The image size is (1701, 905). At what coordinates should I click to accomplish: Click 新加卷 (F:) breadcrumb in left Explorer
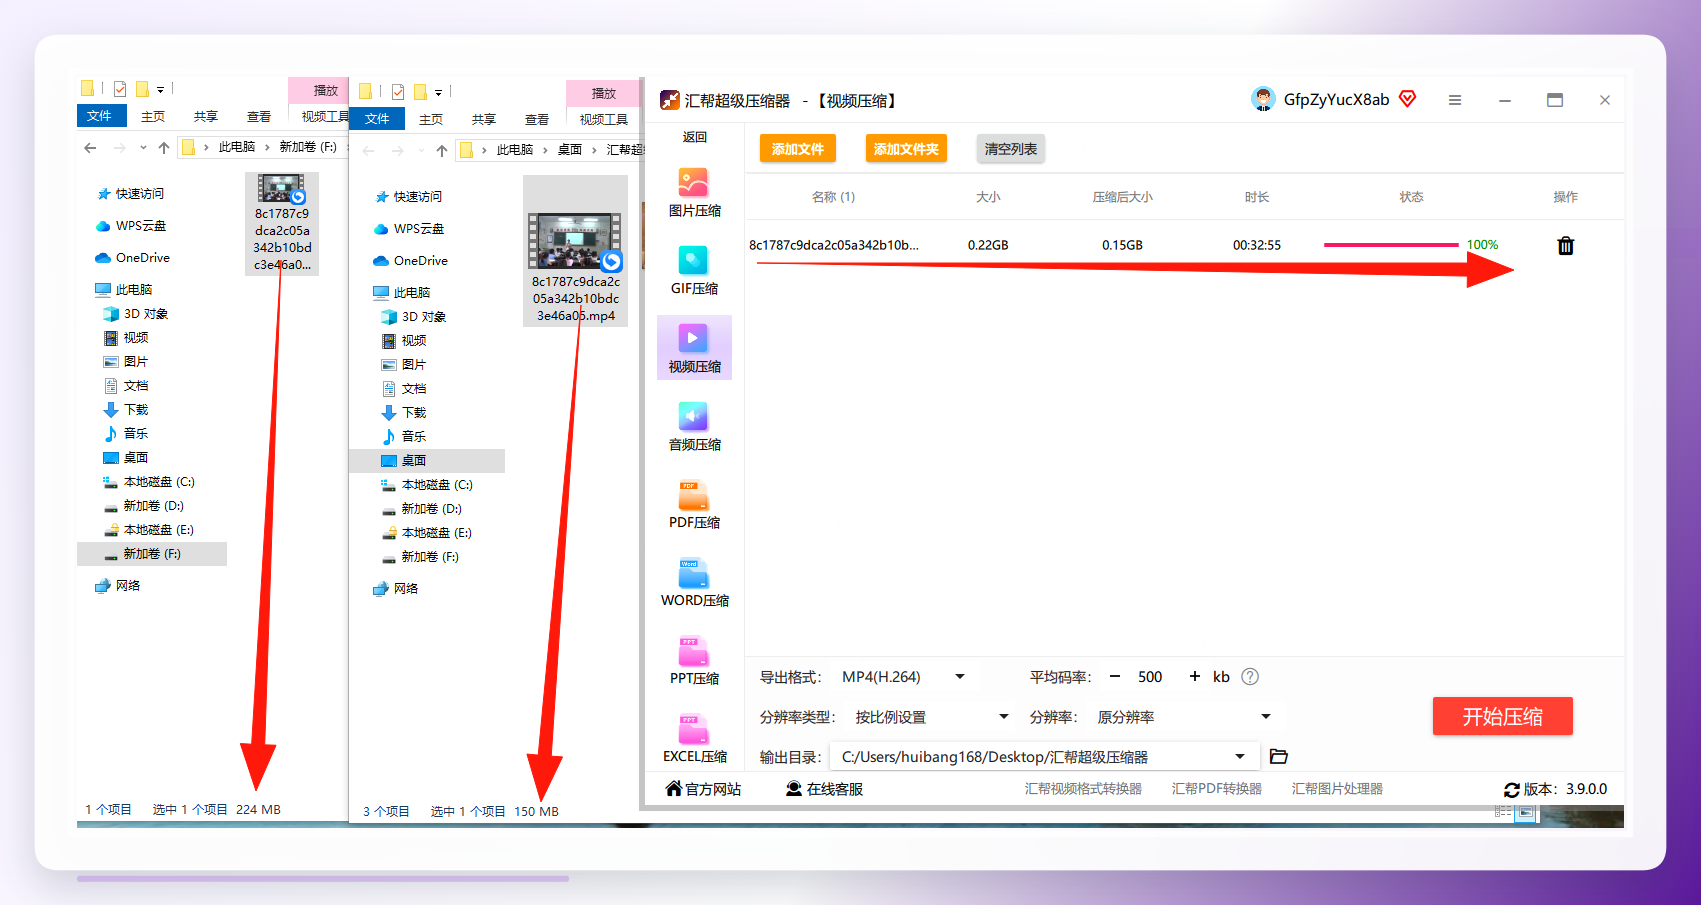(x=308, y=147)
